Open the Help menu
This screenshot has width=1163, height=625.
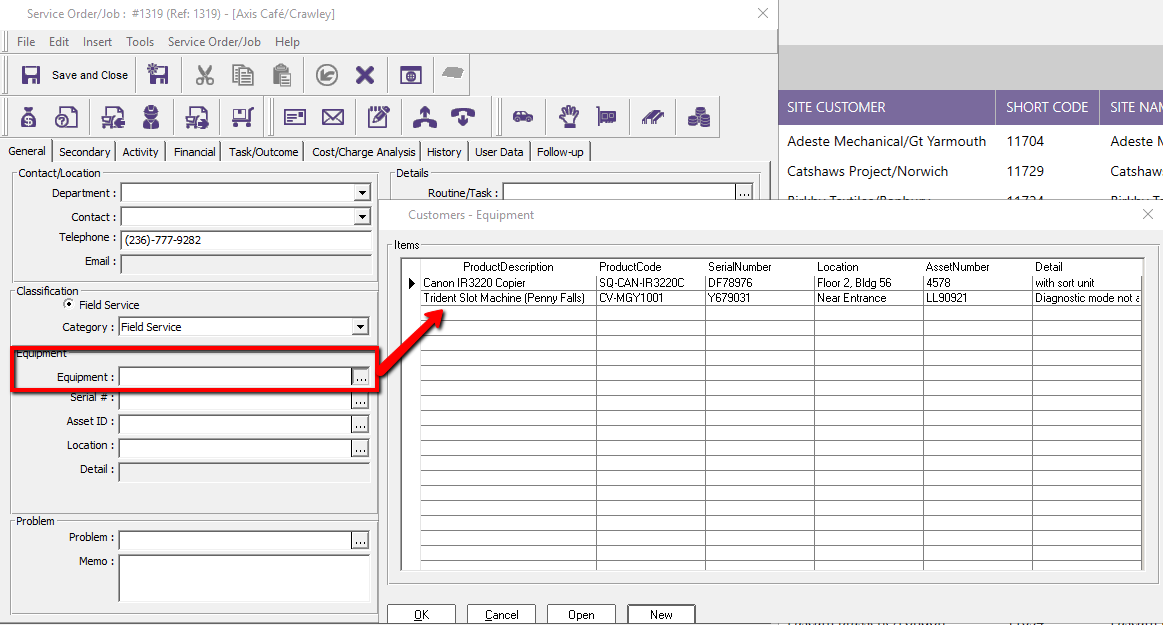point(287,42)
